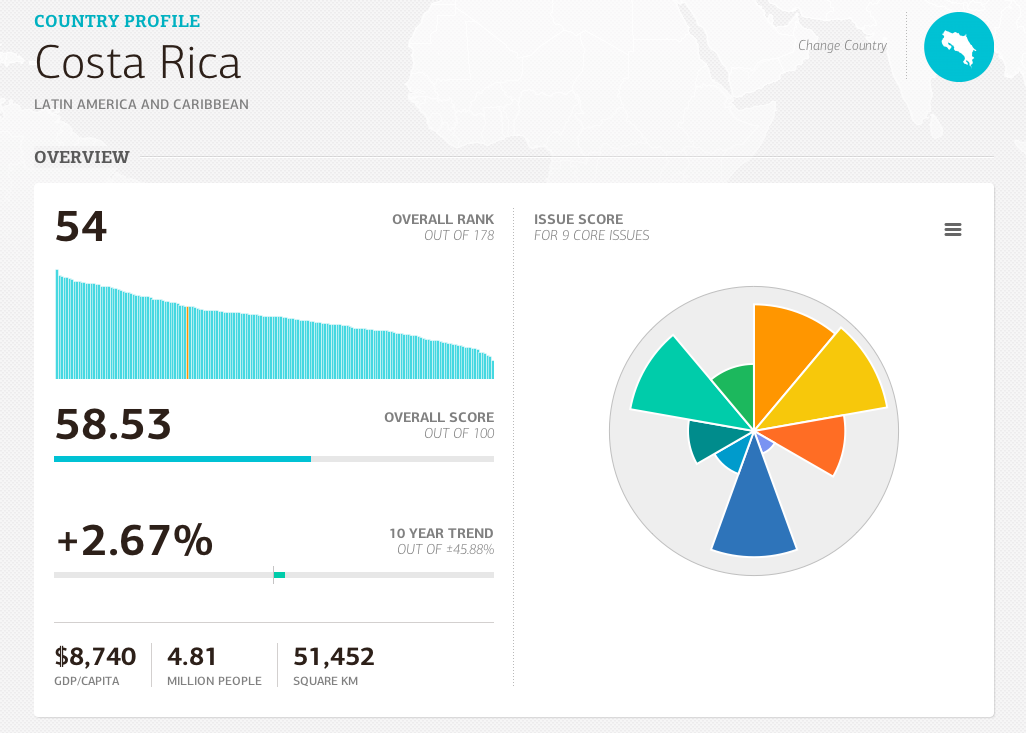This screenshot has width=1026, height=733.
Task: Click the overall score progress bar
Action: point(273,459)
